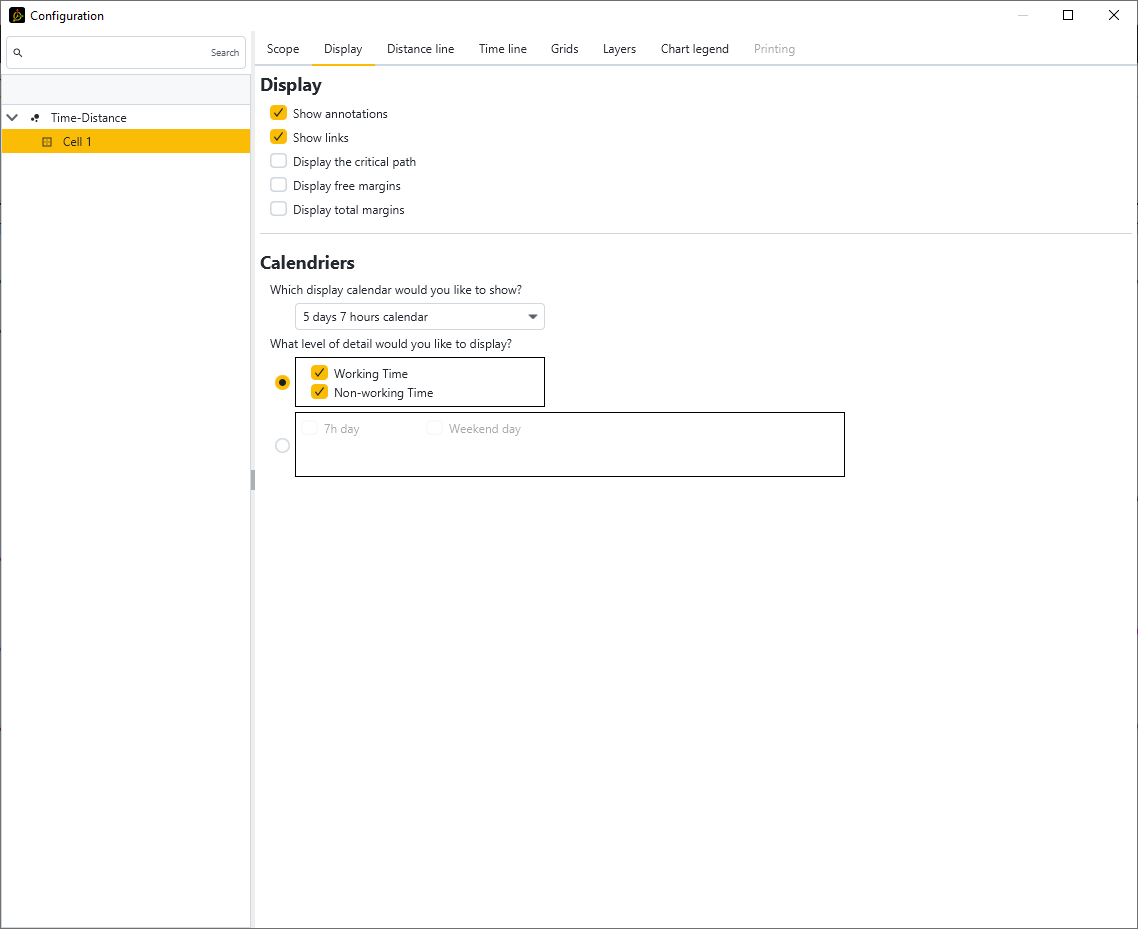This screenshot has width=1138, height=929.
Task: Select the second detail-level radio button
Action: tap(282, 445)
